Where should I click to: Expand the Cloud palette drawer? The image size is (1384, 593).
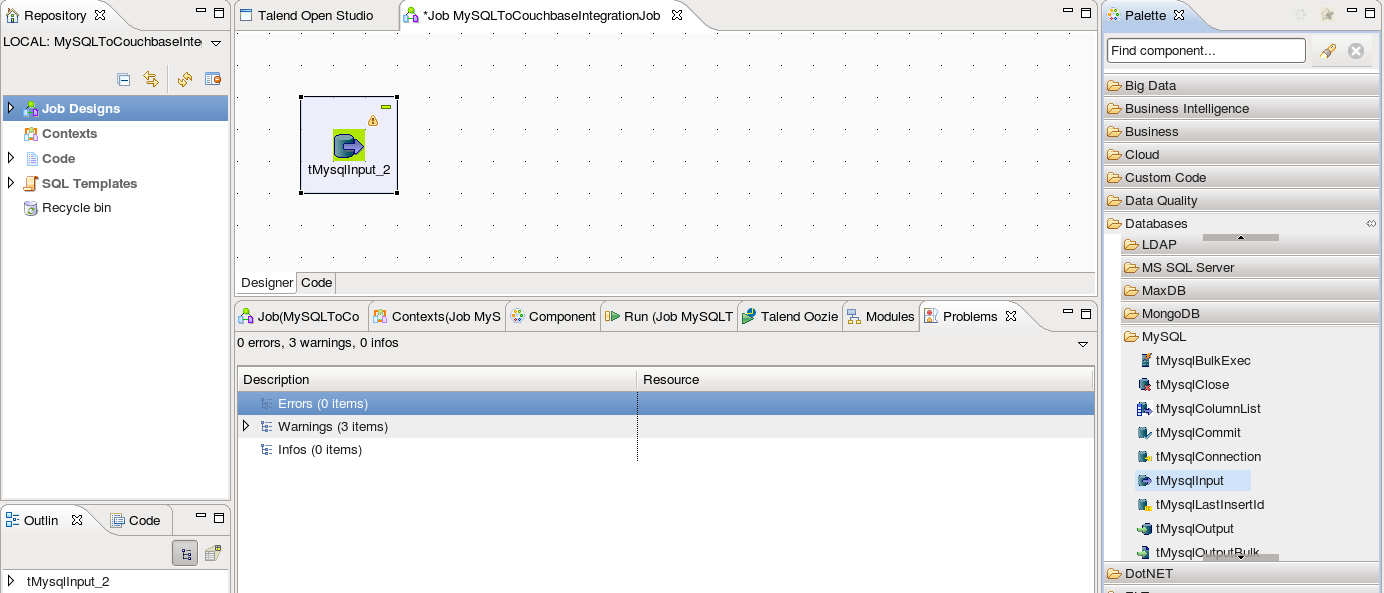click(x=1242, y=155)
